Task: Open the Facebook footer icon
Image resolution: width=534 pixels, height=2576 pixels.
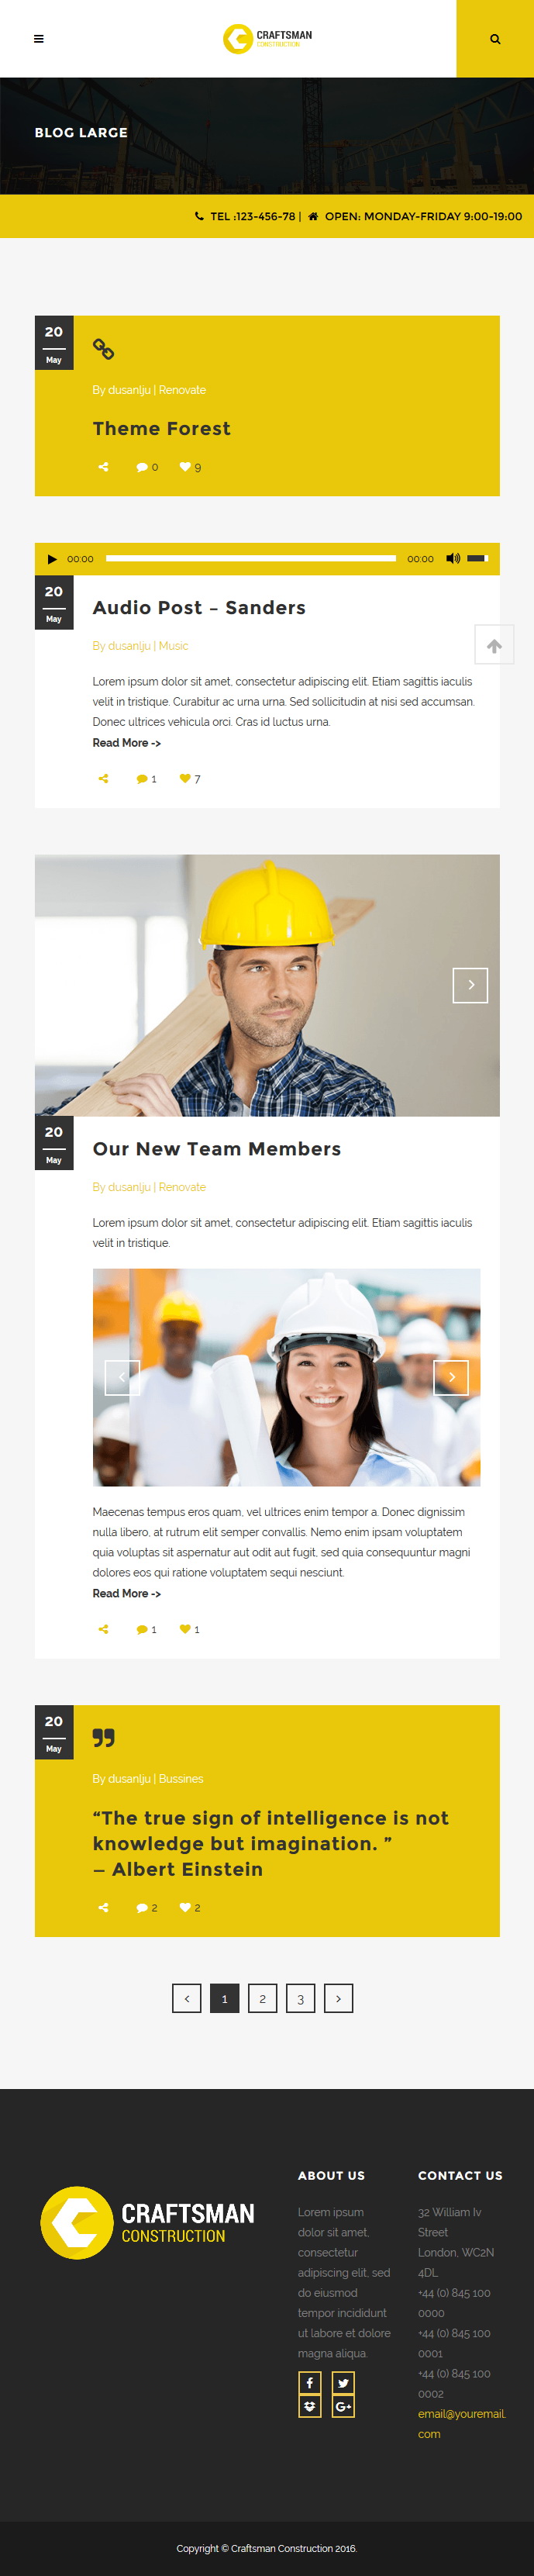Action: pos(310,2383)
